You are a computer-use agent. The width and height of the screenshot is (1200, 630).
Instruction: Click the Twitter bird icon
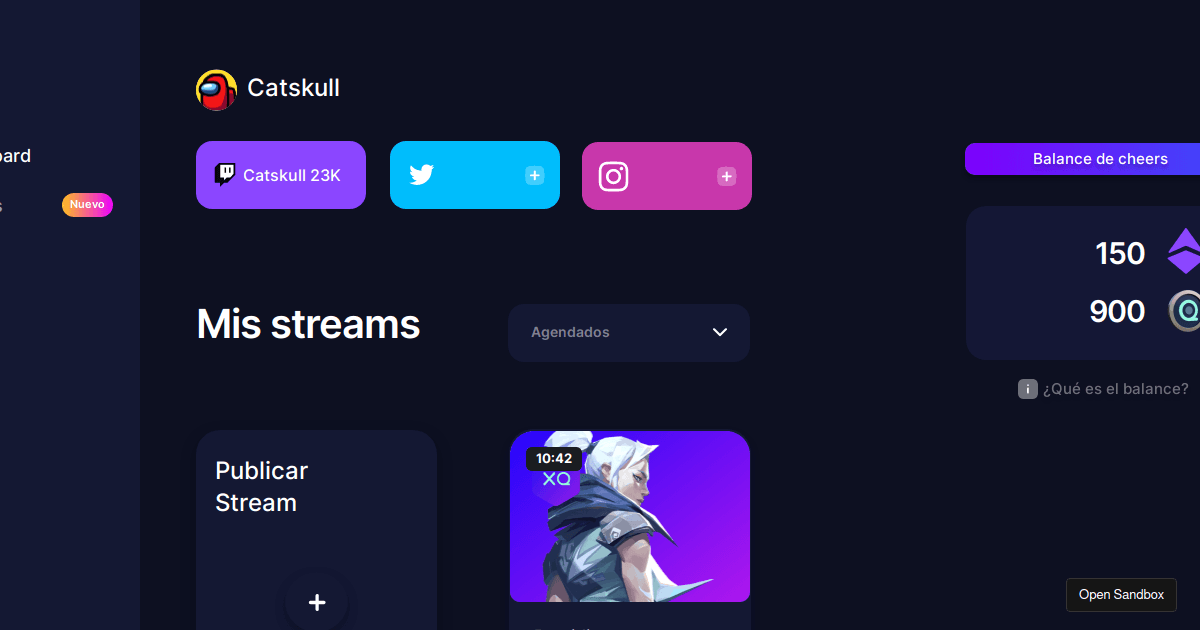tap(421, 175)
